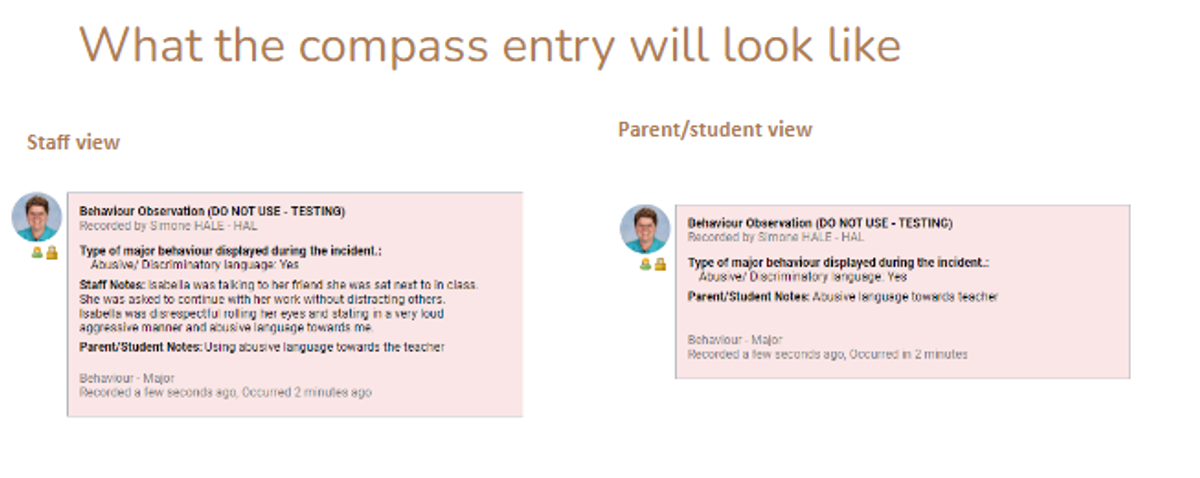Select the Behaviour Observation title in Staff view entry

212,212
